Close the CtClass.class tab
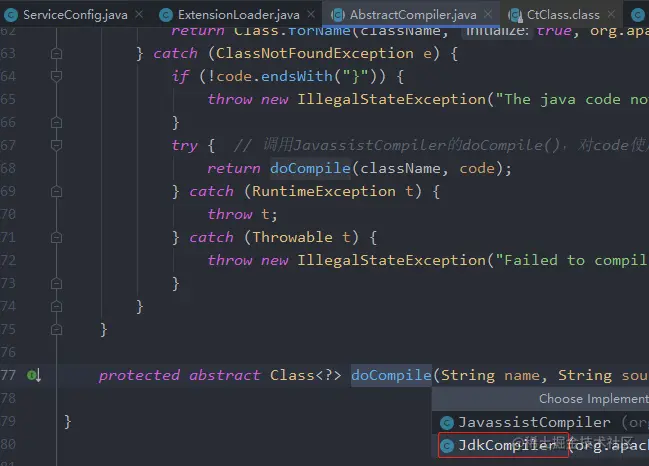The image size is (649, 466). (611, 14)
